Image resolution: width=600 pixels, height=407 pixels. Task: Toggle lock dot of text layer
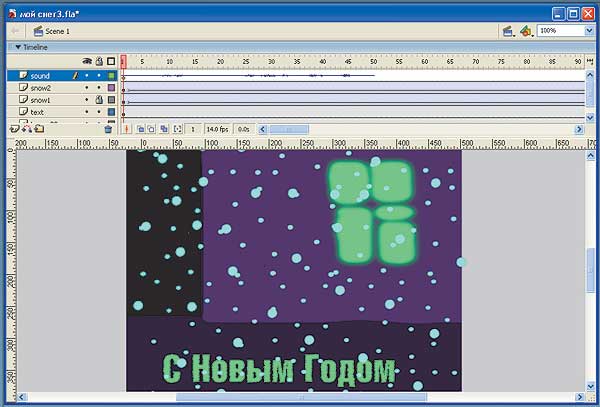coord(99,112)
